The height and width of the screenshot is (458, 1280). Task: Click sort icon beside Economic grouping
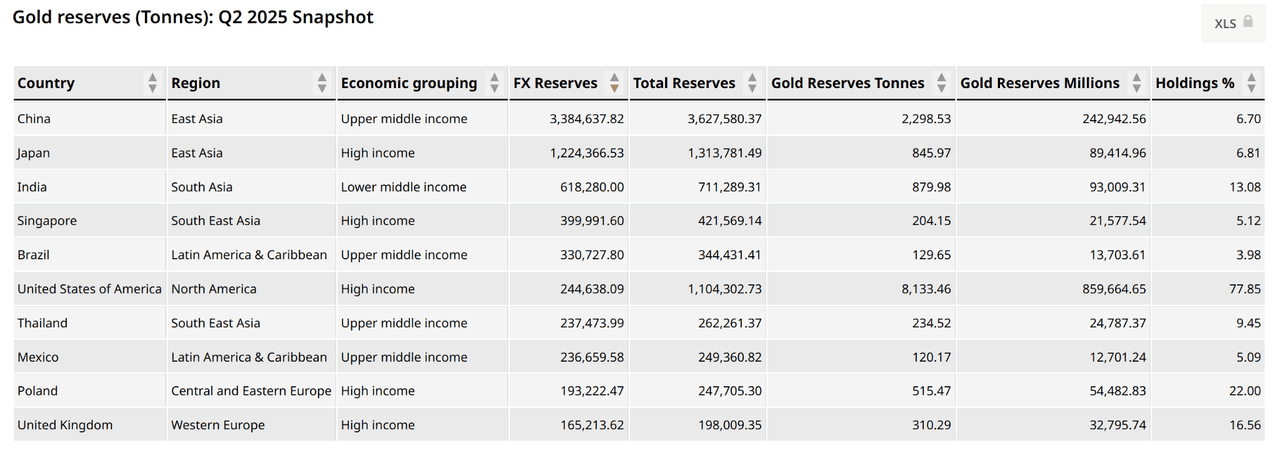click(x=494, y=83)
